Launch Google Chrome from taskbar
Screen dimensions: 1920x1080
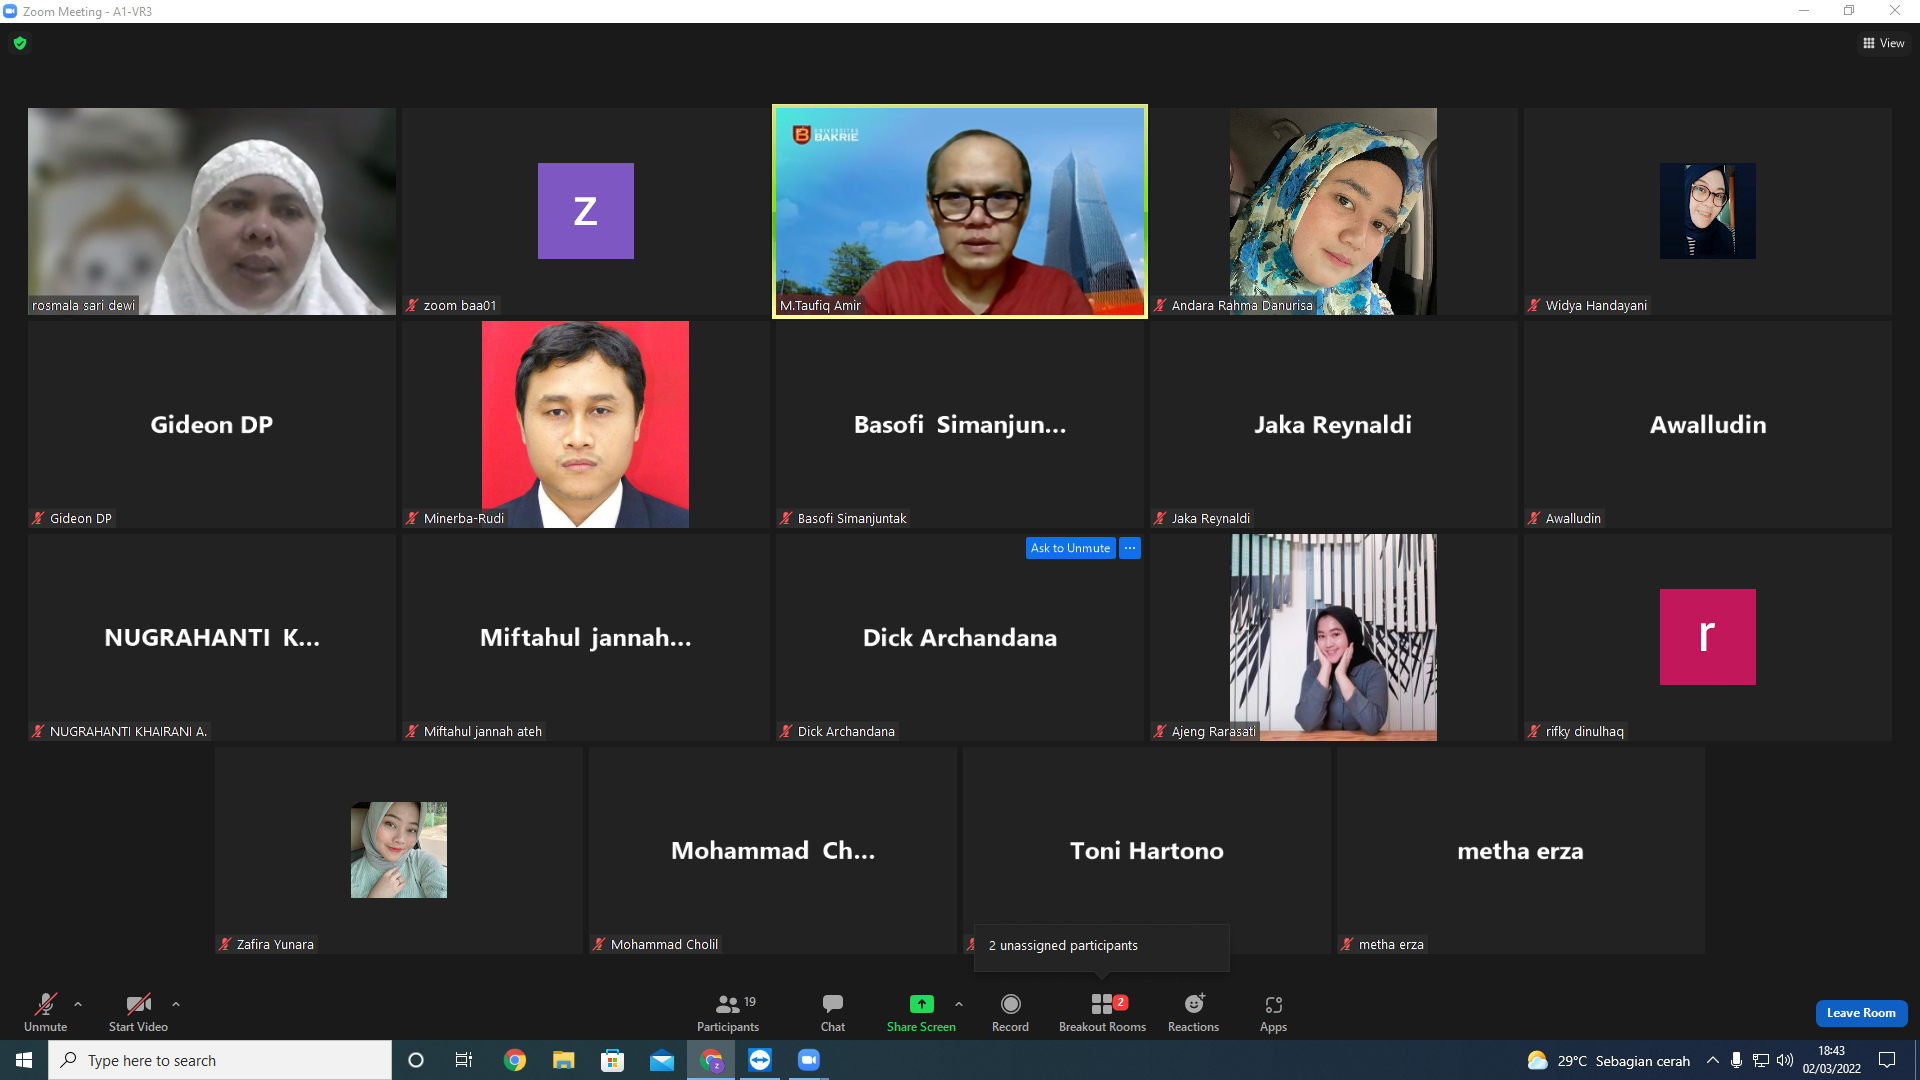[x=515, y=1060]
